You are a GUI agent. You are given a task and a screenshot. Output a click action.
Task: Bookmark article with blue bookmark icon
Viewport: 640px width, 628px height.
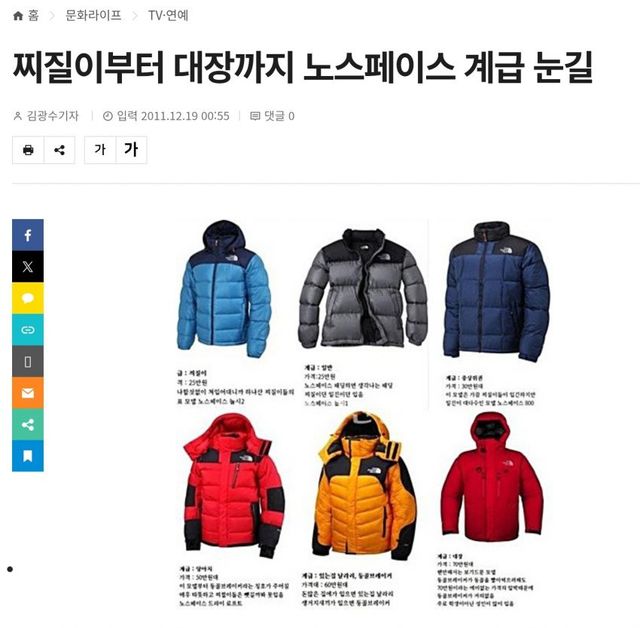(28, 456)
